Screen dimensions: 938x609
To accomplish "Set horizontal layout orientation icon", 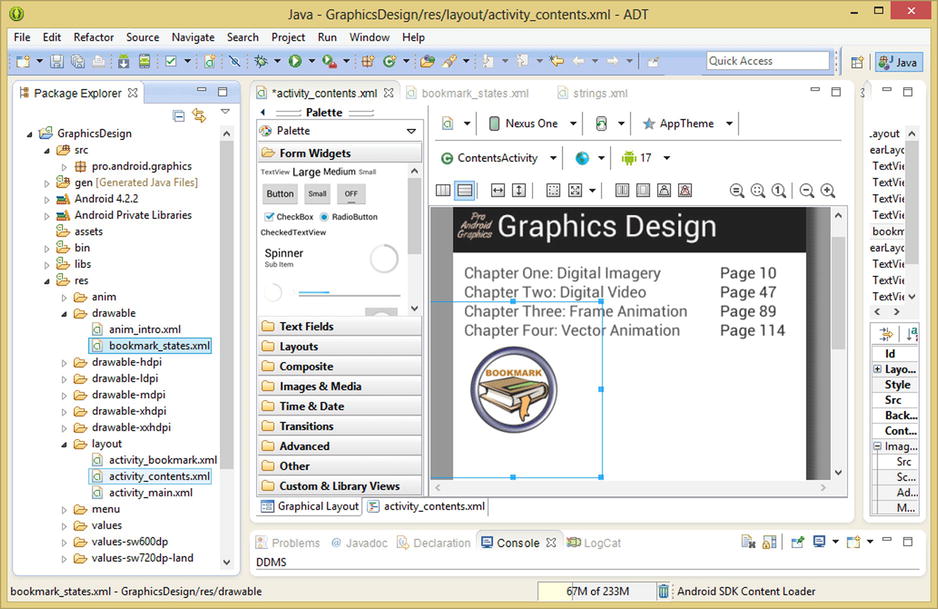I will (443, 190).
